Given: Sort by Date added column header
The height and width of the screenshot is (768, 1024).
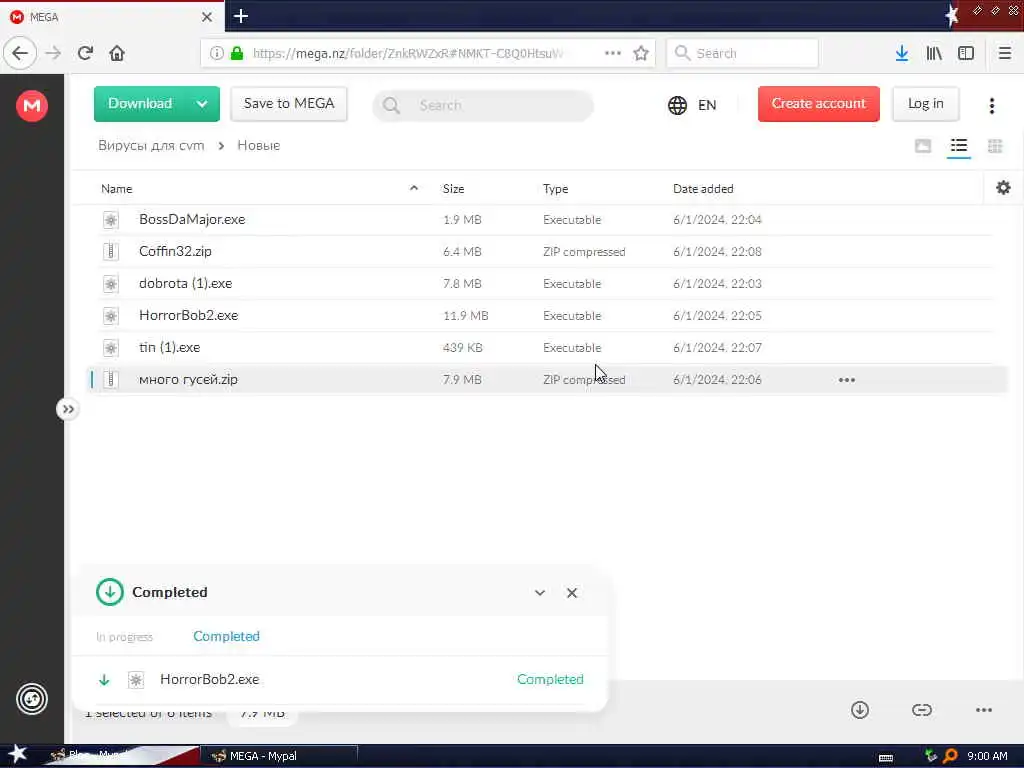Looking at the screenshot, I should 703,189.
